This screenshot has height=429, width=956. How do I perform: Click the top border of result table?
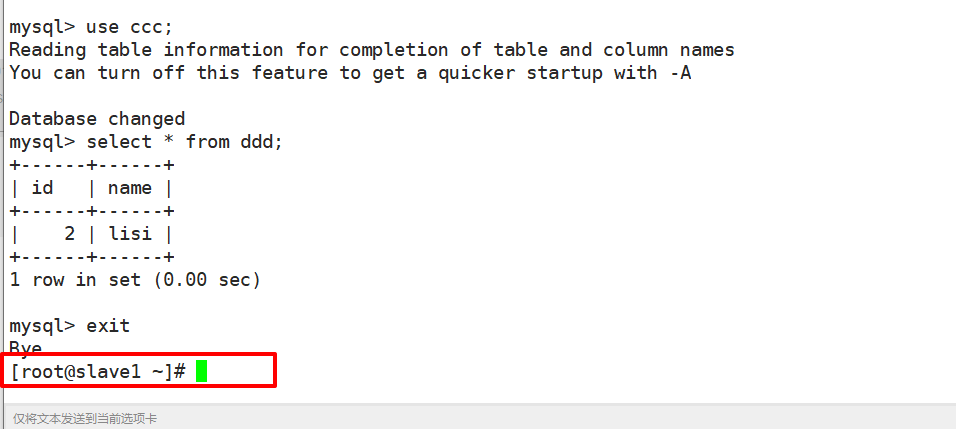point(92,165)
